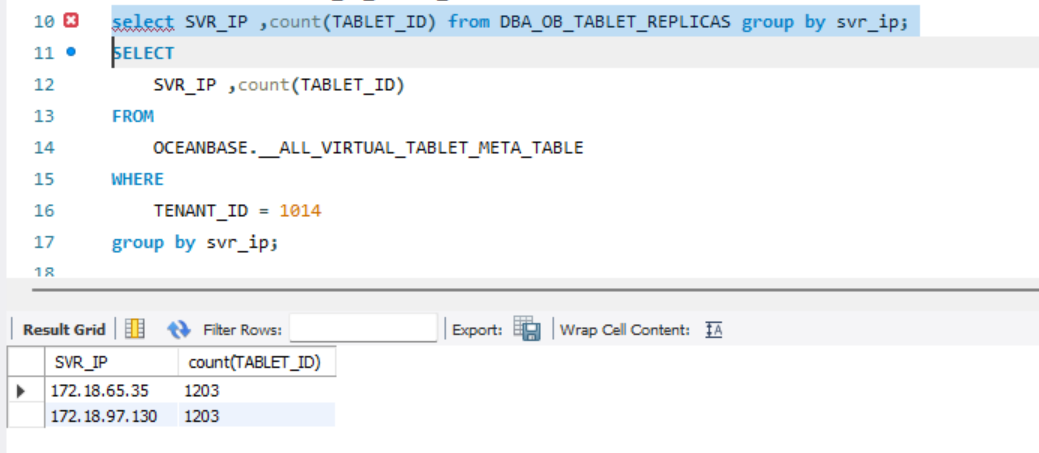Click line number 14 in the gutter

pos(43,148)
